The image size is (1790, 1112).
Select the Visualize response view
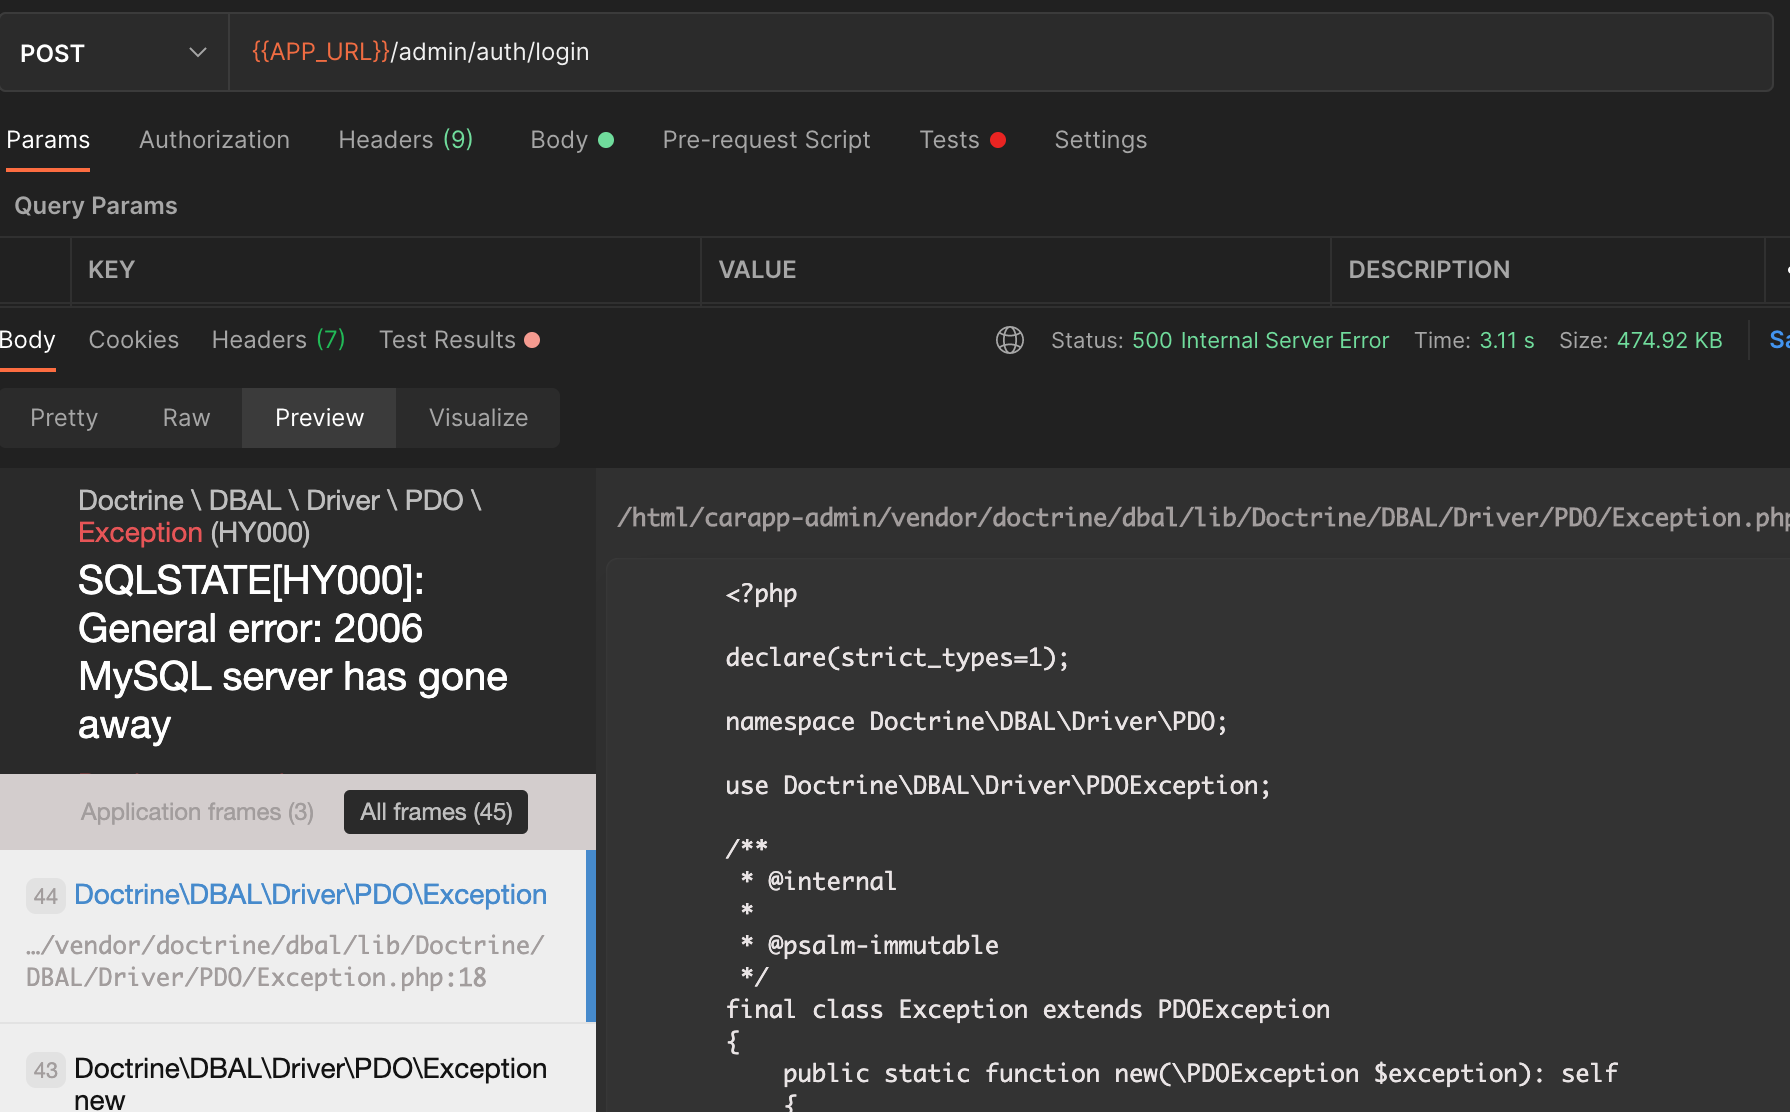click(x=478, y=418)
